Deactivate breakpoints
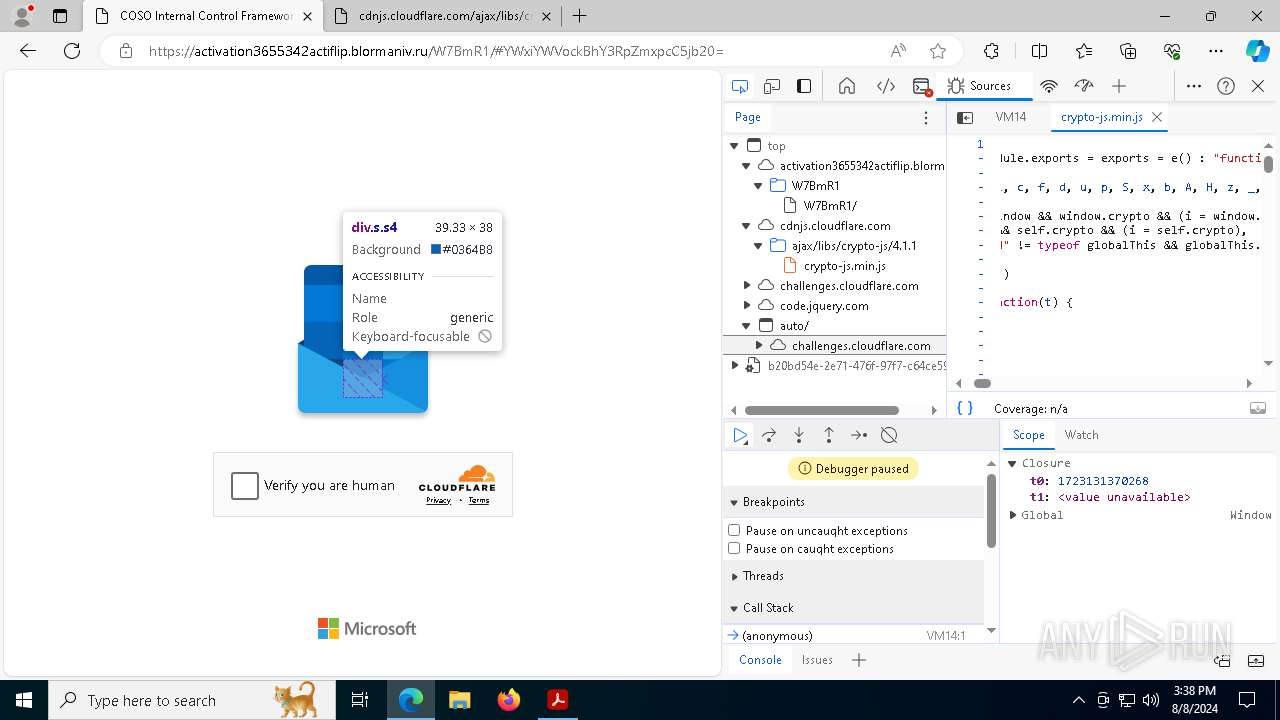The width and height of the screenshot is (1280, 720). click(889, 435)
